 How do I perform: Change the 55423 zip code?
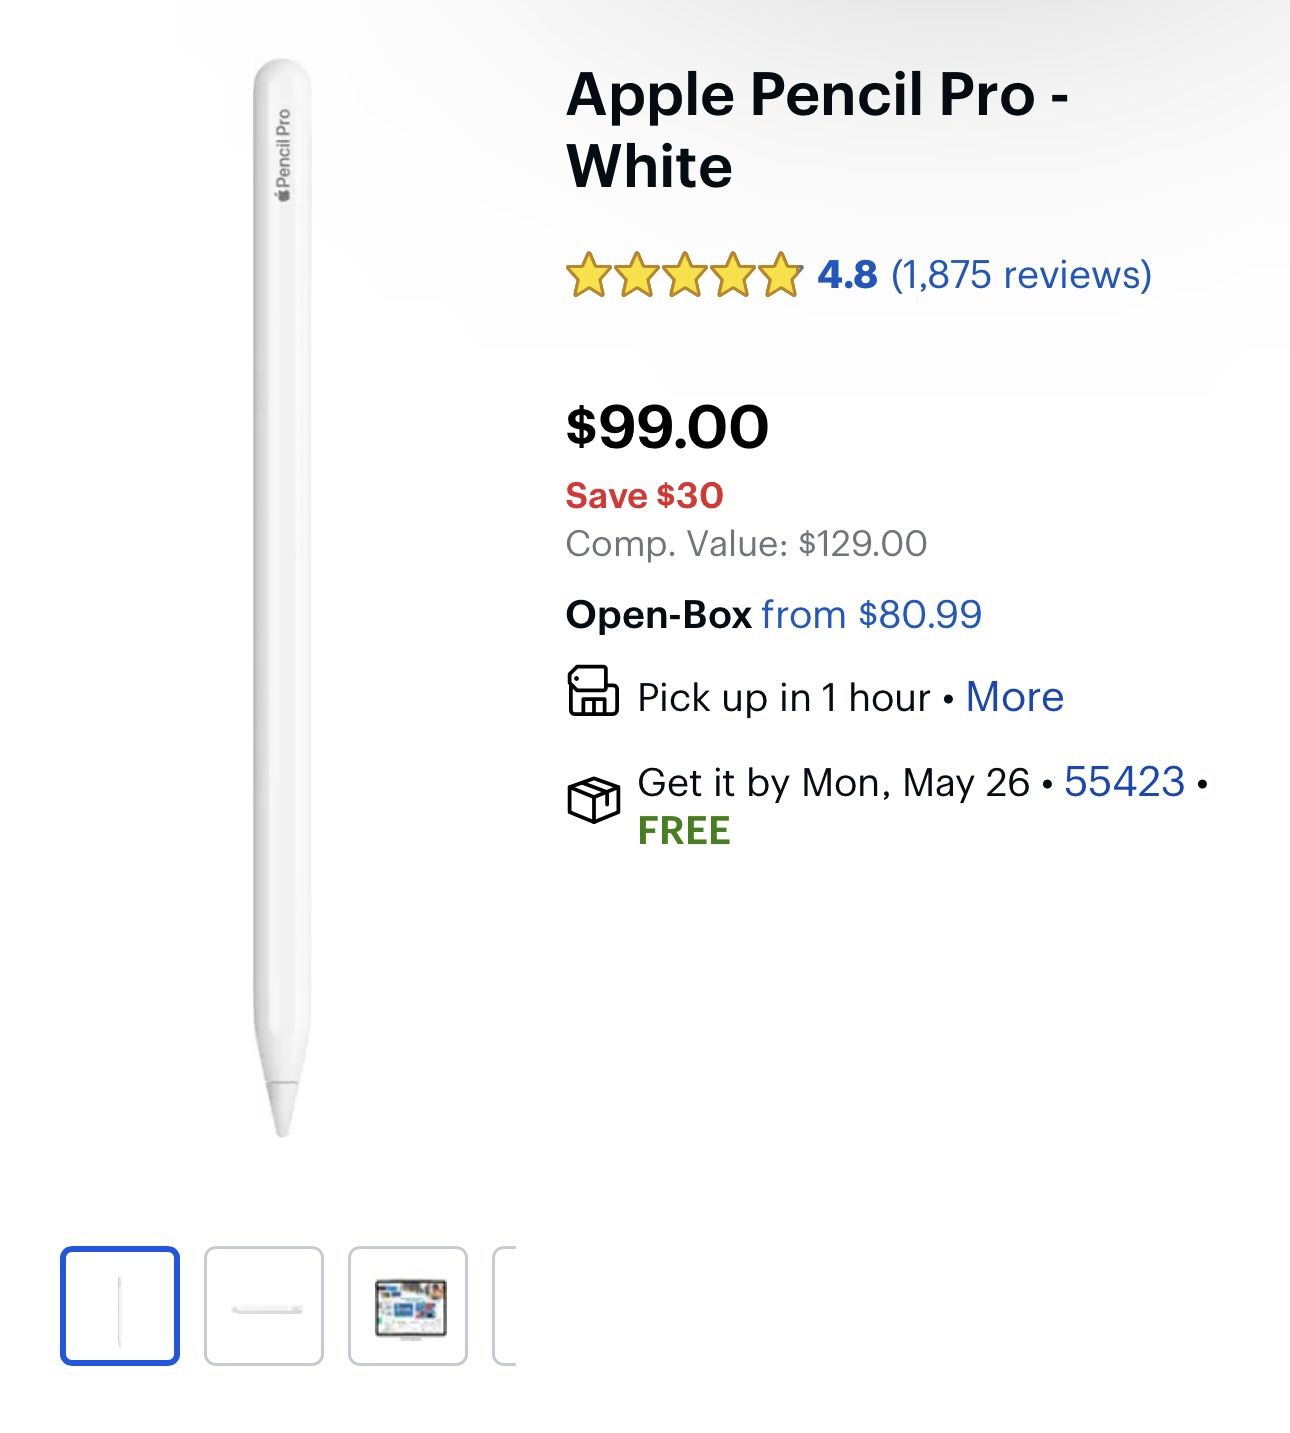pyautogui.click(x=1124, y=782)
